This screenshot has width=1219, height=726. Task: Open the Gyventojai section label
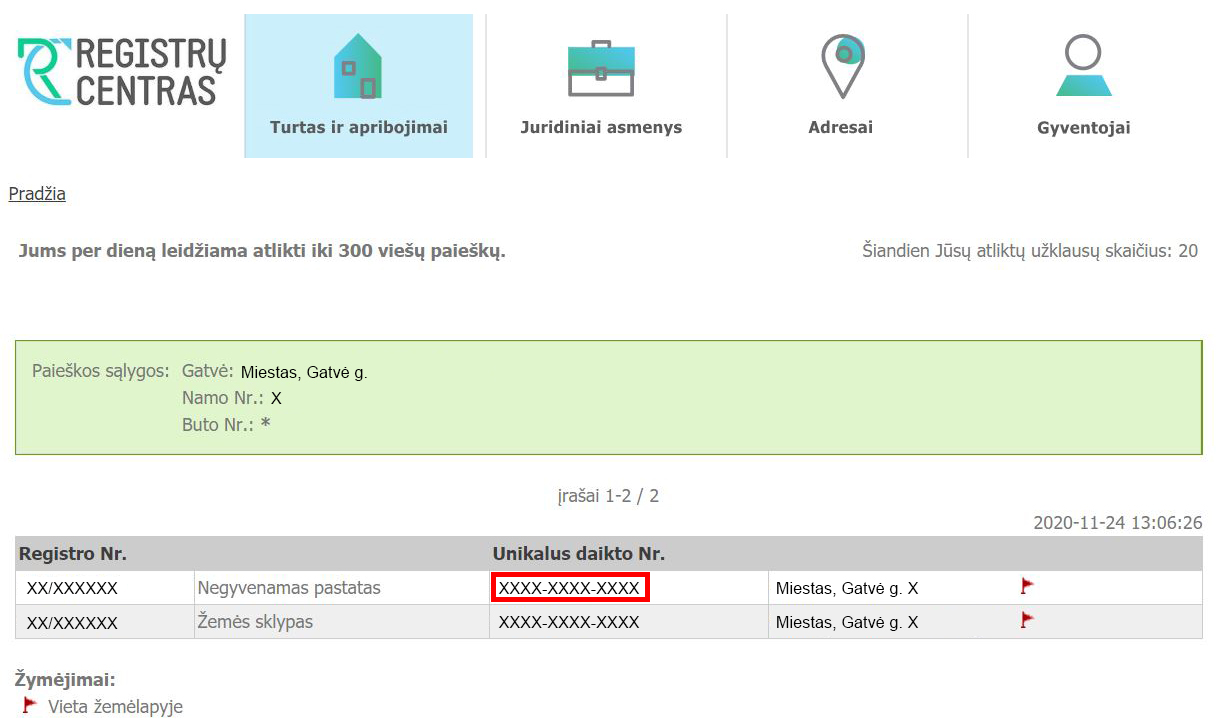[1083, 127]
